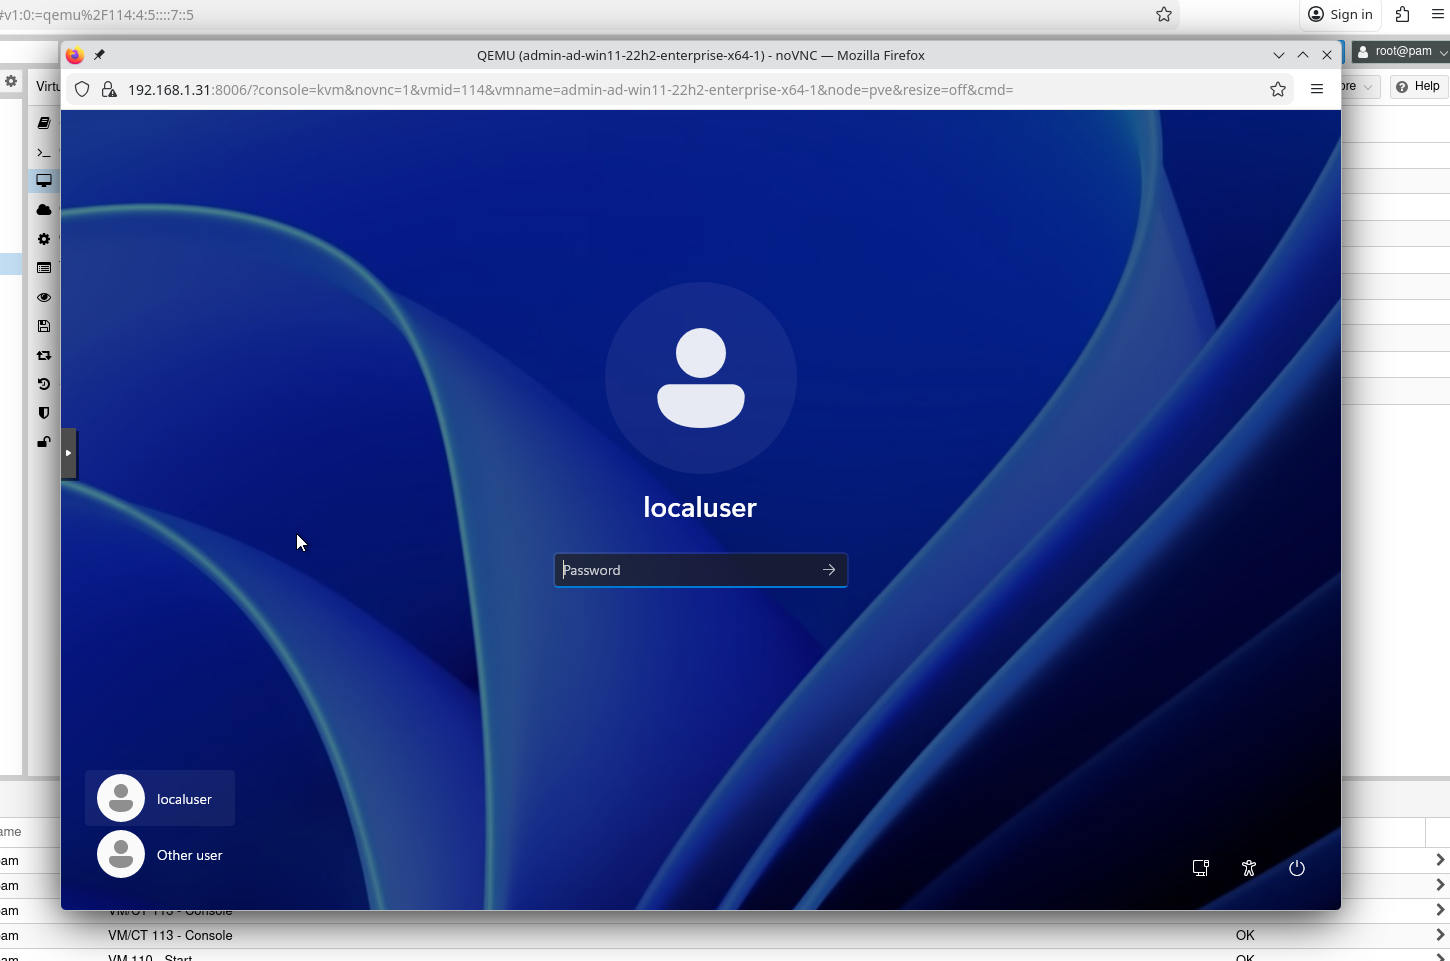
Task: Submit password with the arrow button
Action: click(828, 570)
